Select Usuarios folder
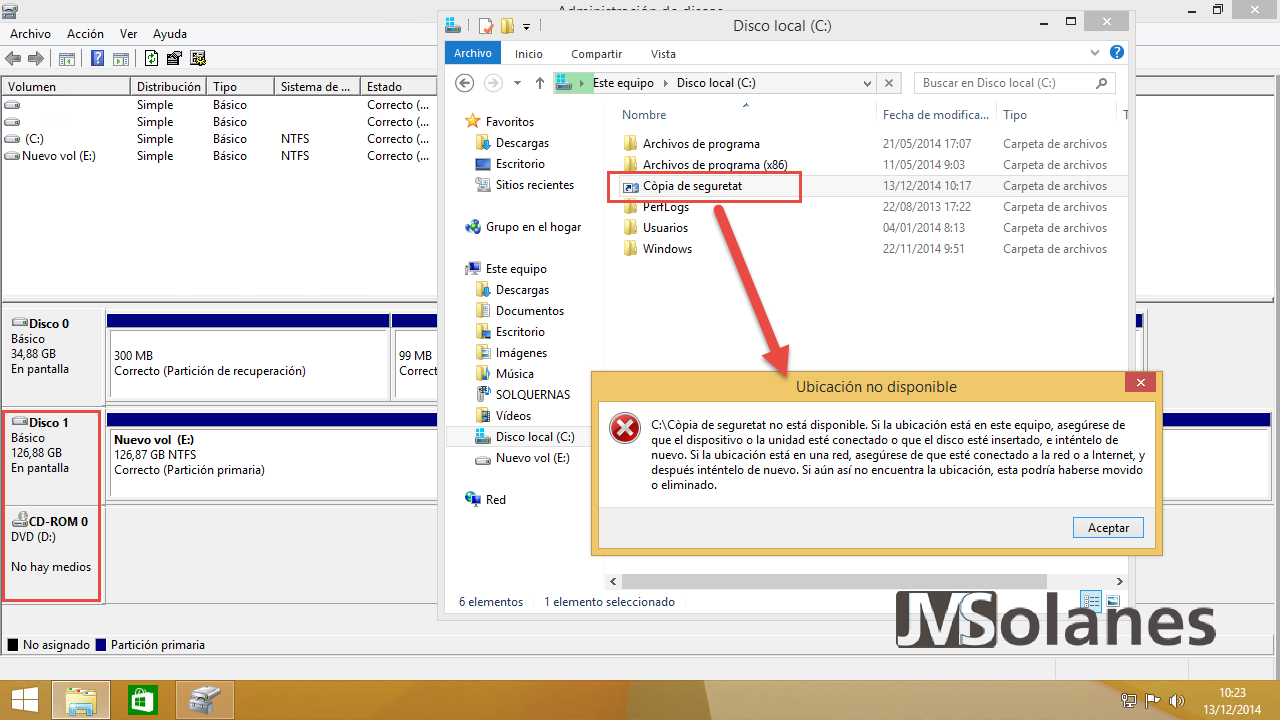1280x720 pixels. (x=665, y=228)
